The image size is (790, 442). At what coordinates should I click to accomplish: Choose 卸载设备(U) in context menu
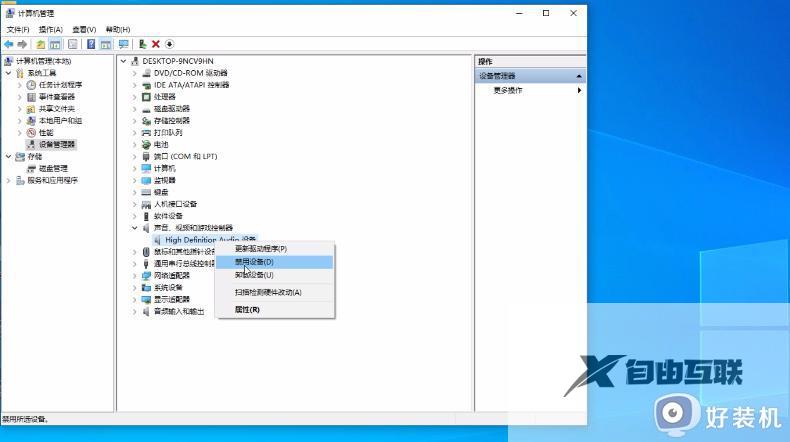click(275, 275)
